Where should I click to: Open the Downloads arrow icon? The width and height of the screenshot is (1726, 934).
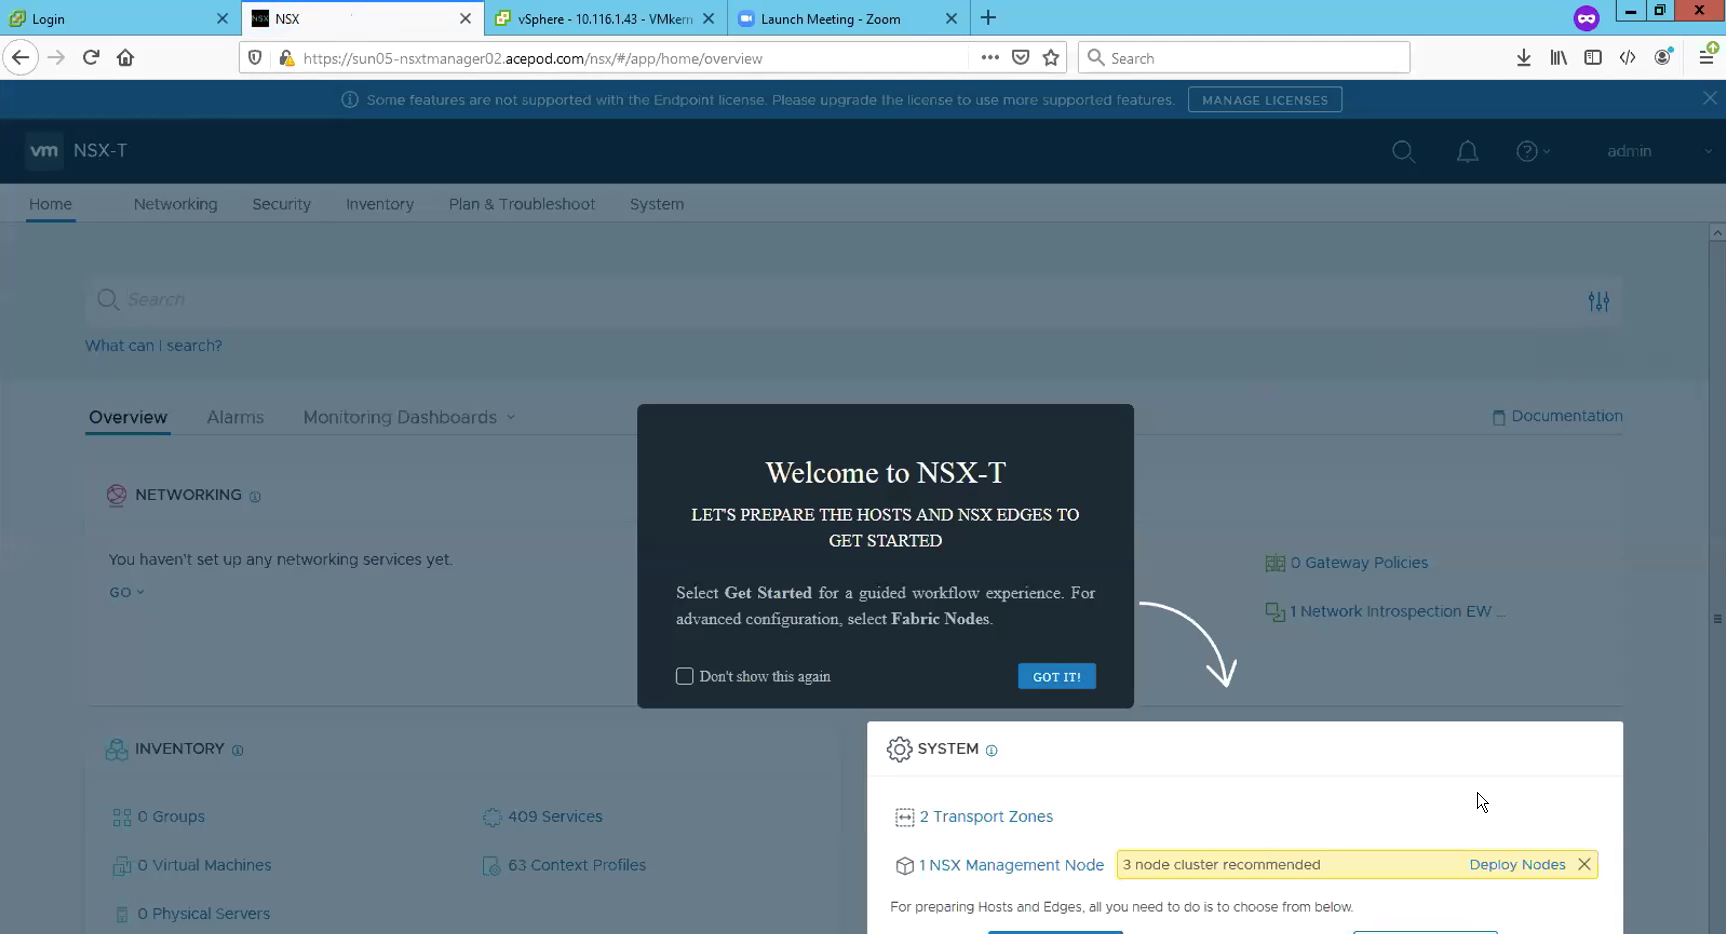(1523, 58)
